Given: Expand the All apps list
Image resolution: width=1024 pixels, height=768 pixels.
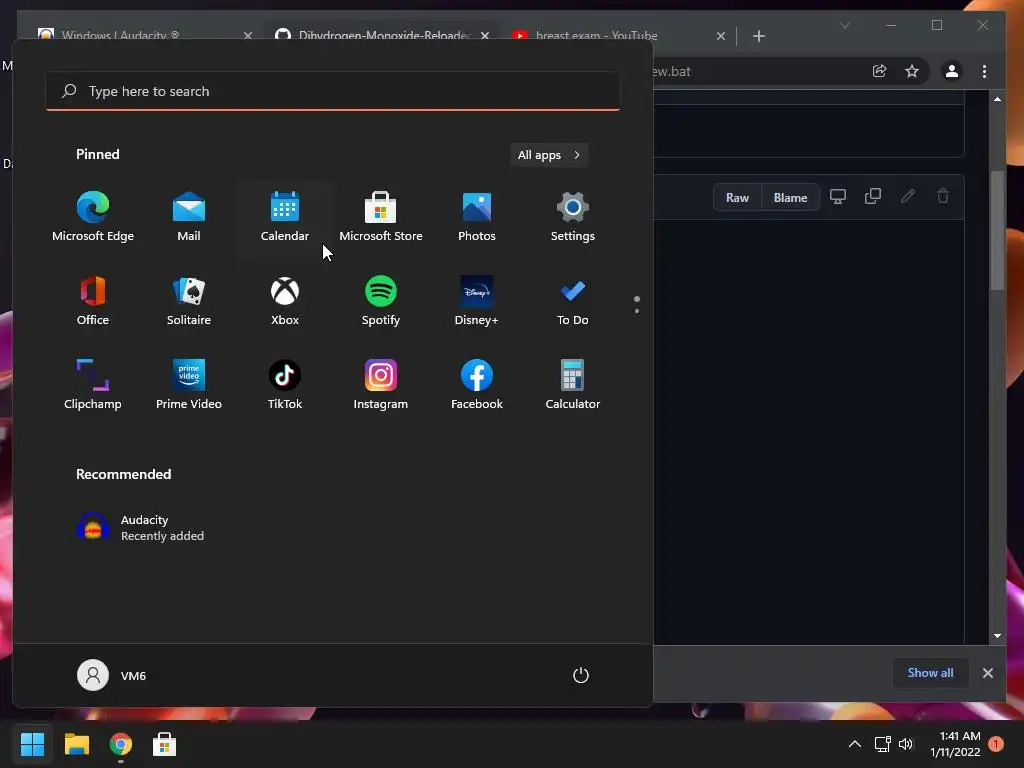Looking at the screenshot, I should pyautogui.click(x=549, y=155).
